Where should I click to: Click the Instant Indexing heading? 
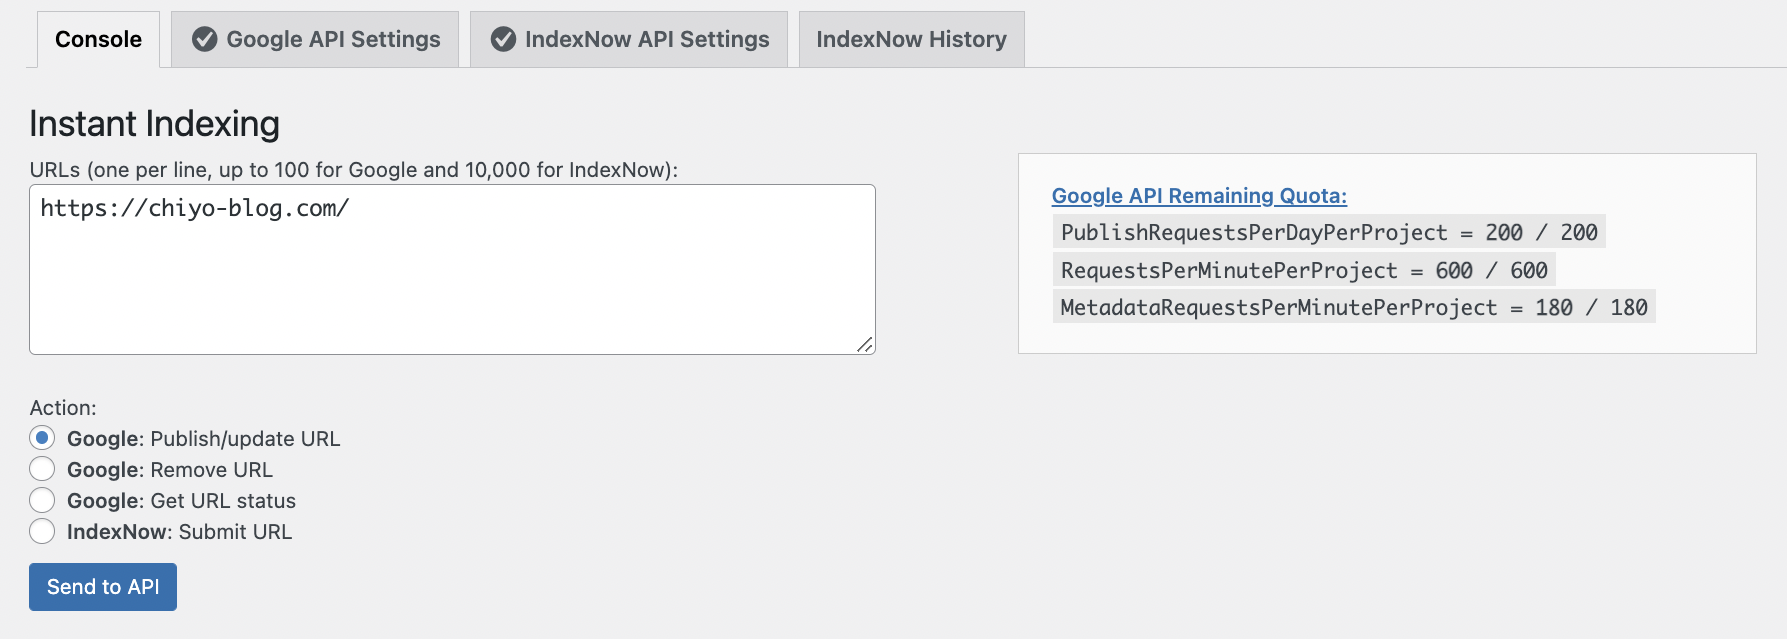pyautogui.click(x=154, y=124)
